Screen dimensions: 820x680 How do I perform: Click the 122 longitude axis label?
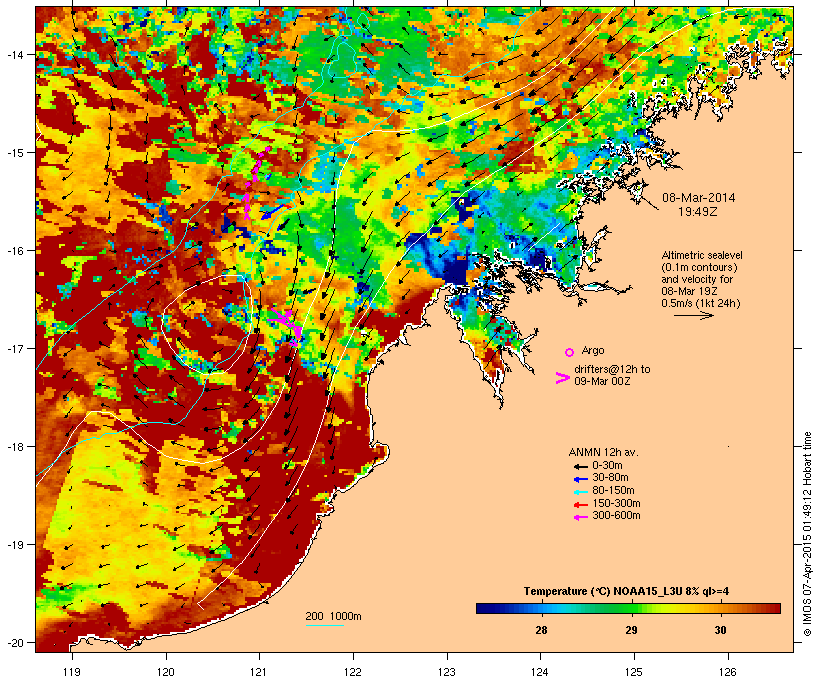[353, 672]
